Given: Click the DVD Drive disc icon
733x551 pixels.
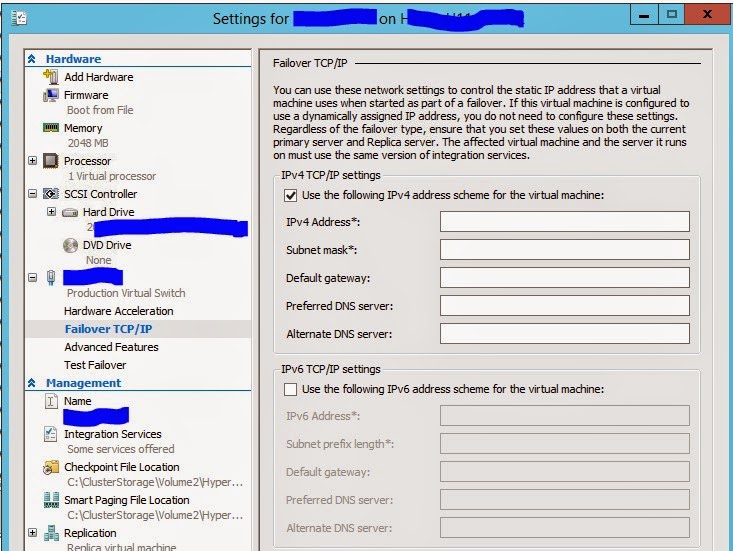Looking at the screenshot, I should coord(70,245).
